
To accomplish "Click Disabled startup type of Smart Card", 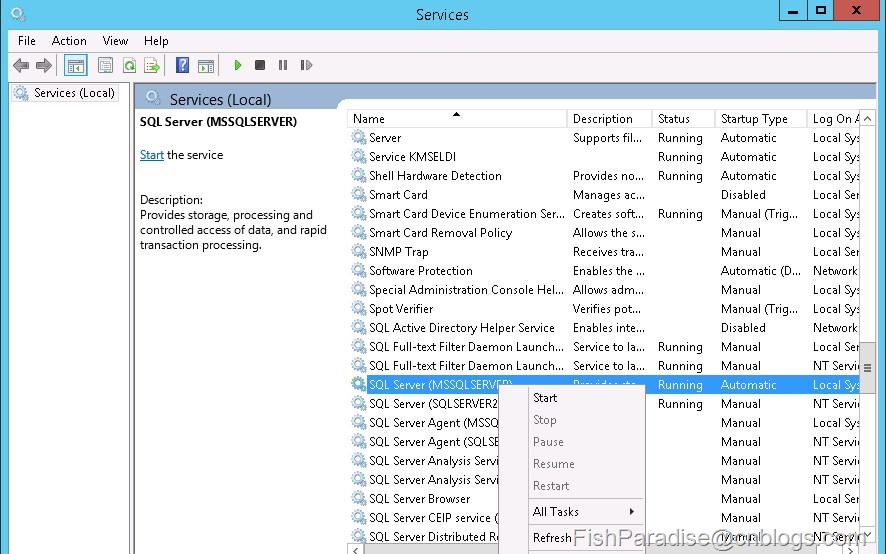I will pyautogui.click(x=743, y=195).
